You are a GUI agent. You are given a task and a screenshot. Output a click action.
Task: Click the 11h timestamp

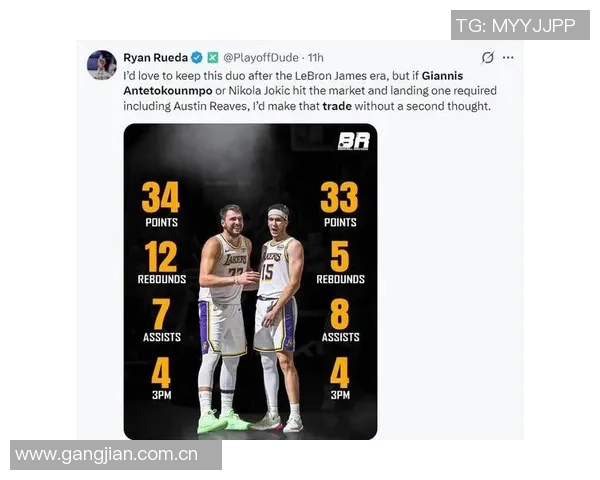coord(316,58)
